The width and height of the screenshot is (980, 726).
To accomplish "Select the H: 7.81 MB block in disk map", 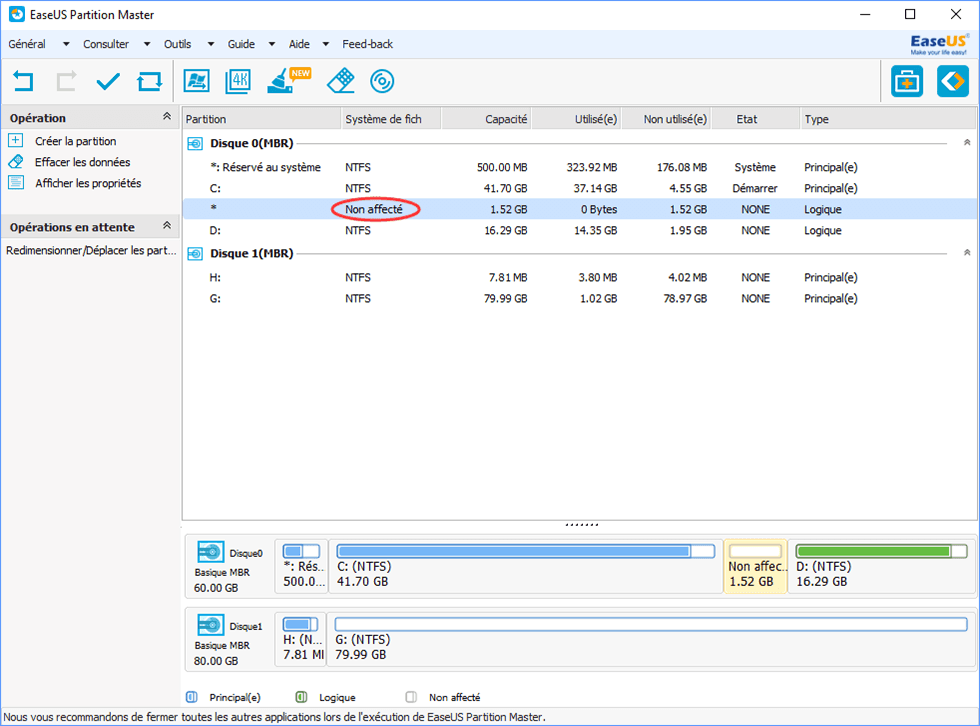I will pyautogui.click(x=301, y=640).
